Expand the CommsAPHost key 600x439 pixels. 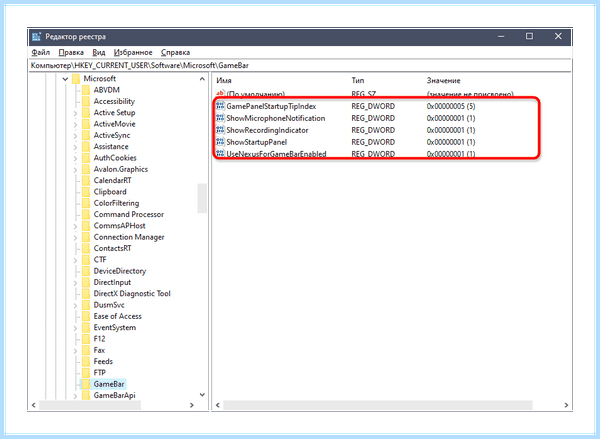click(x=75, y=226)
